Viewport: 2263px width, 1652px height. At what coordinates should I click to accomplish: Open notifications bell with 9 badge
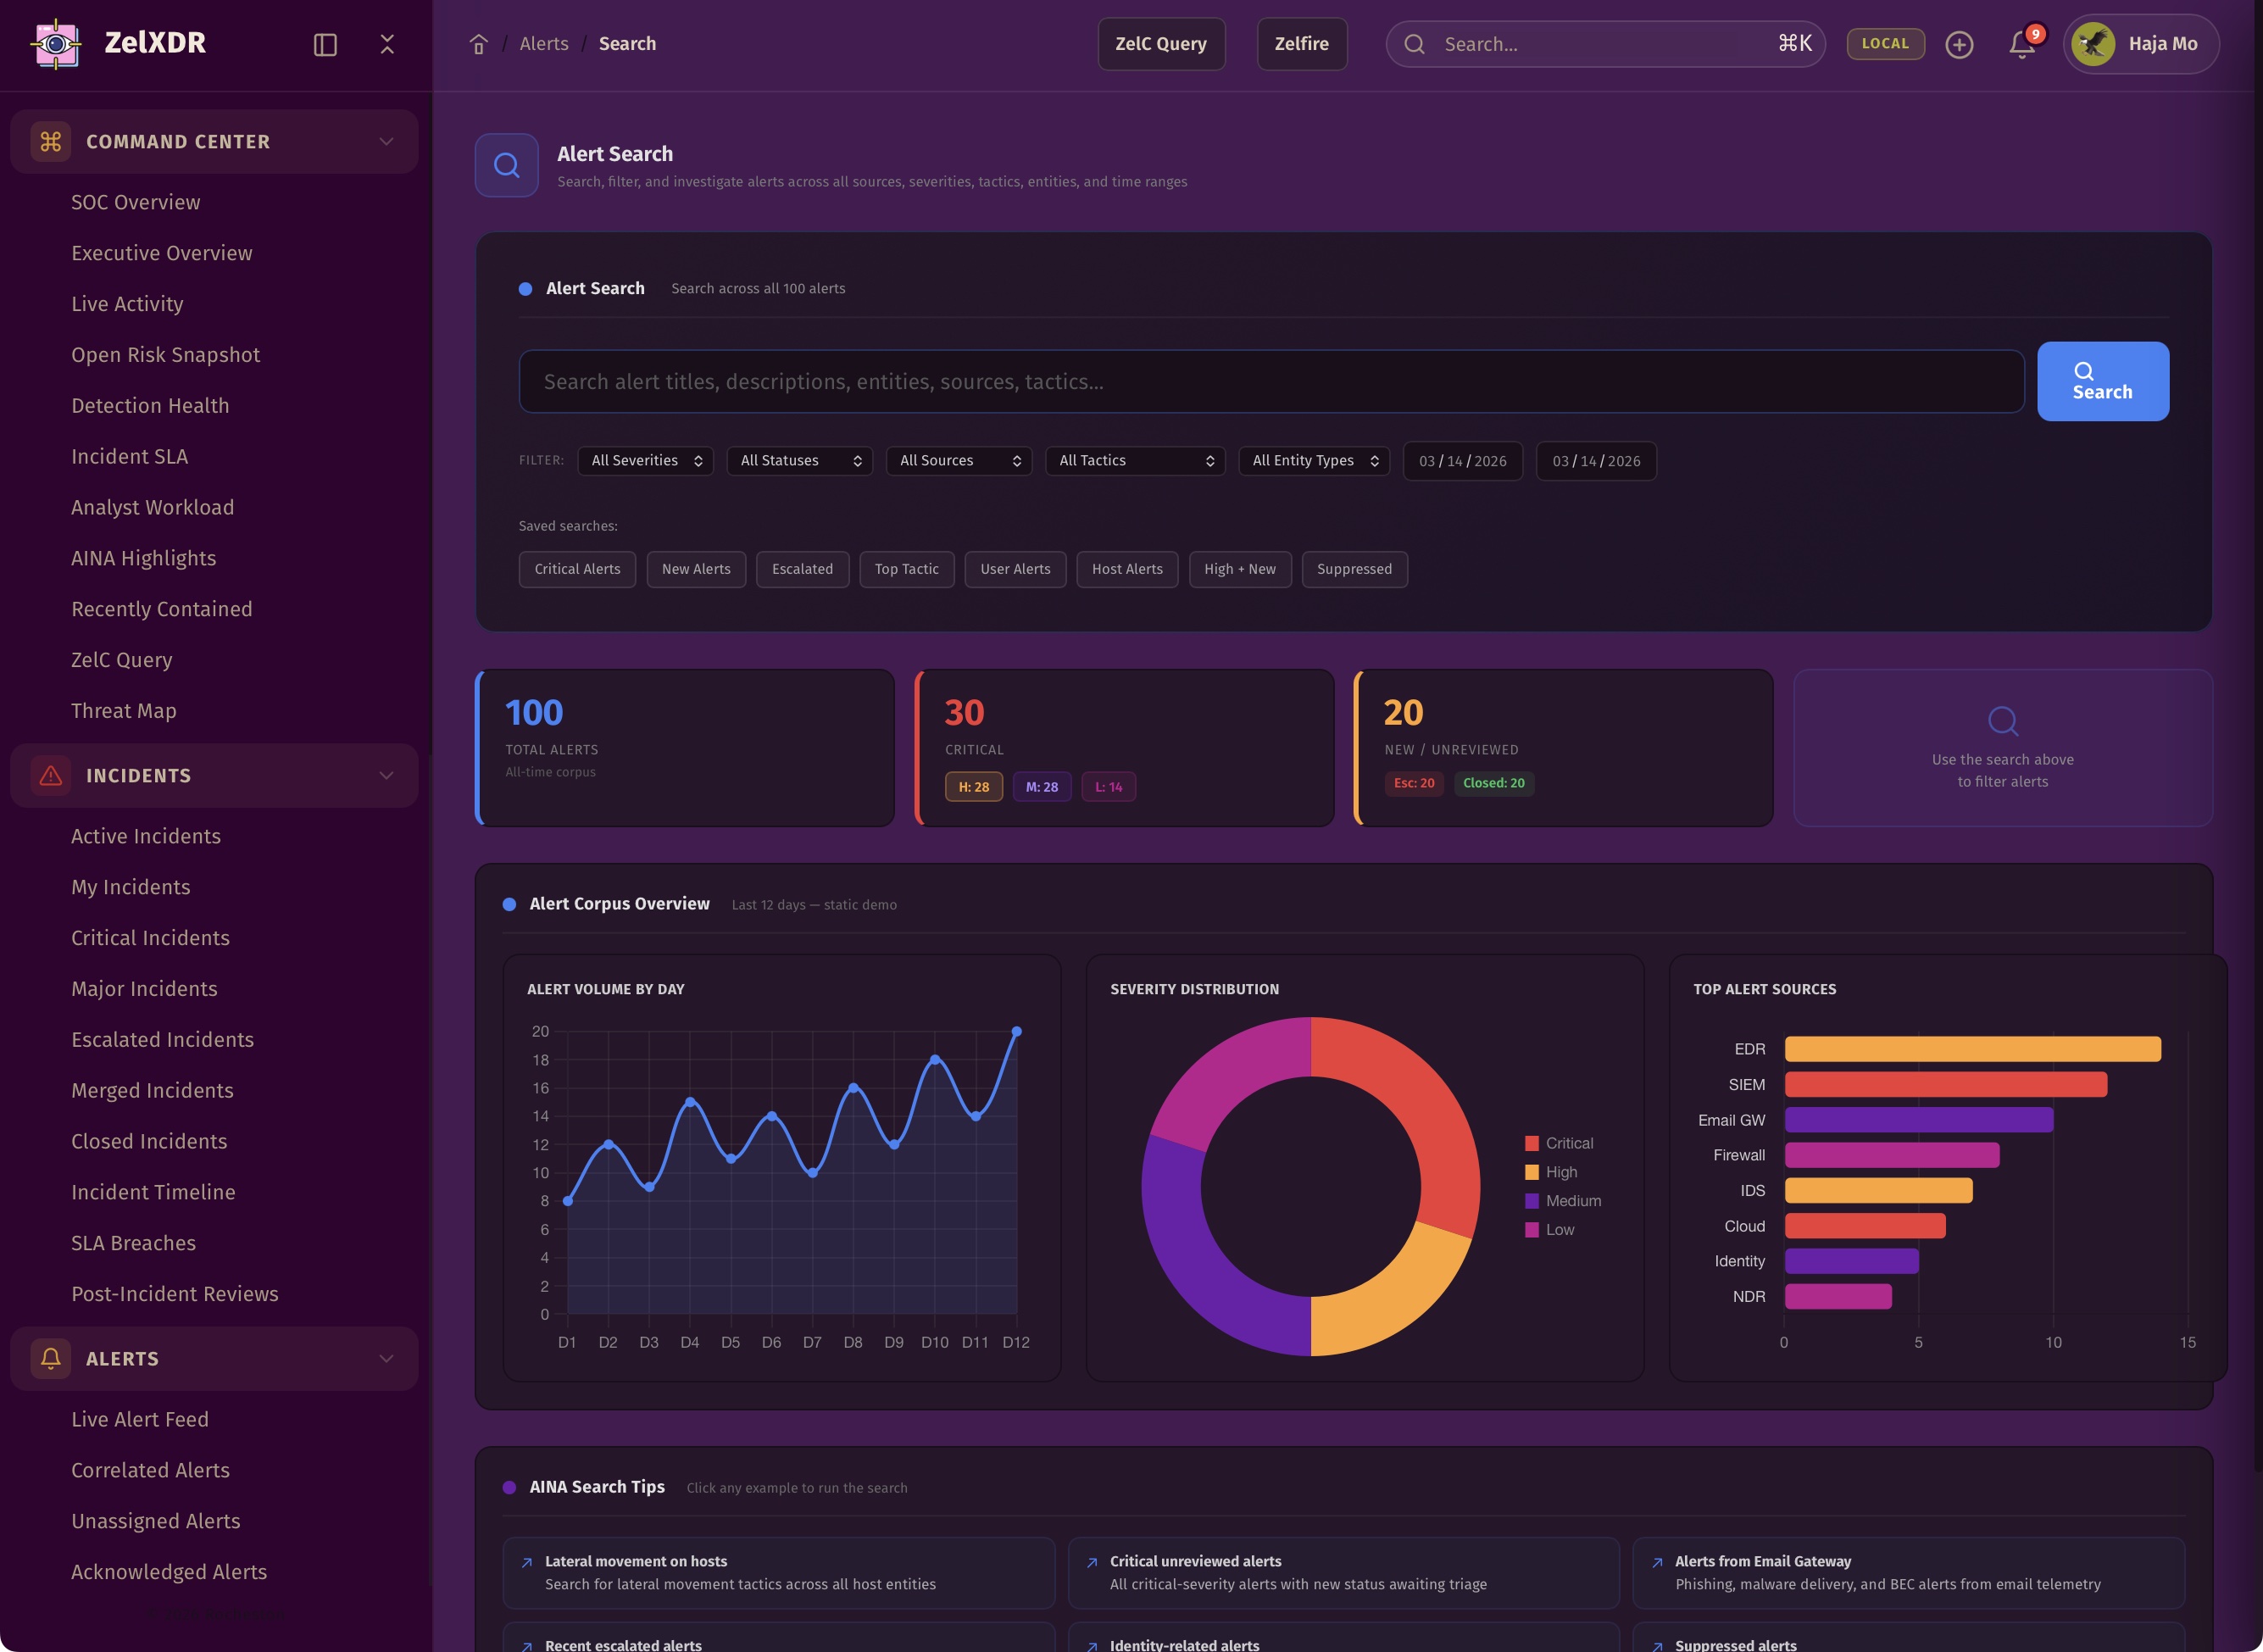pos(2022,44)
